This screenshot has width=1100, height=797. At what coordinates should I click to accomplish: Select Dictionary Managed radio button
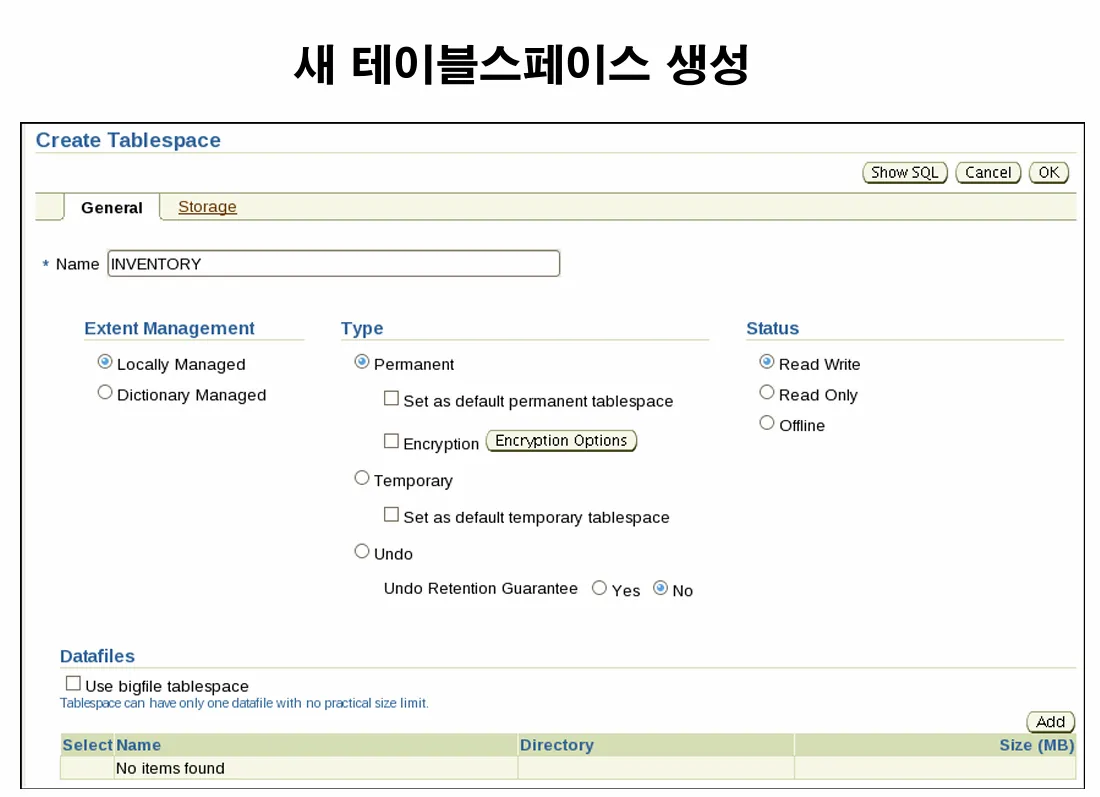105,393
